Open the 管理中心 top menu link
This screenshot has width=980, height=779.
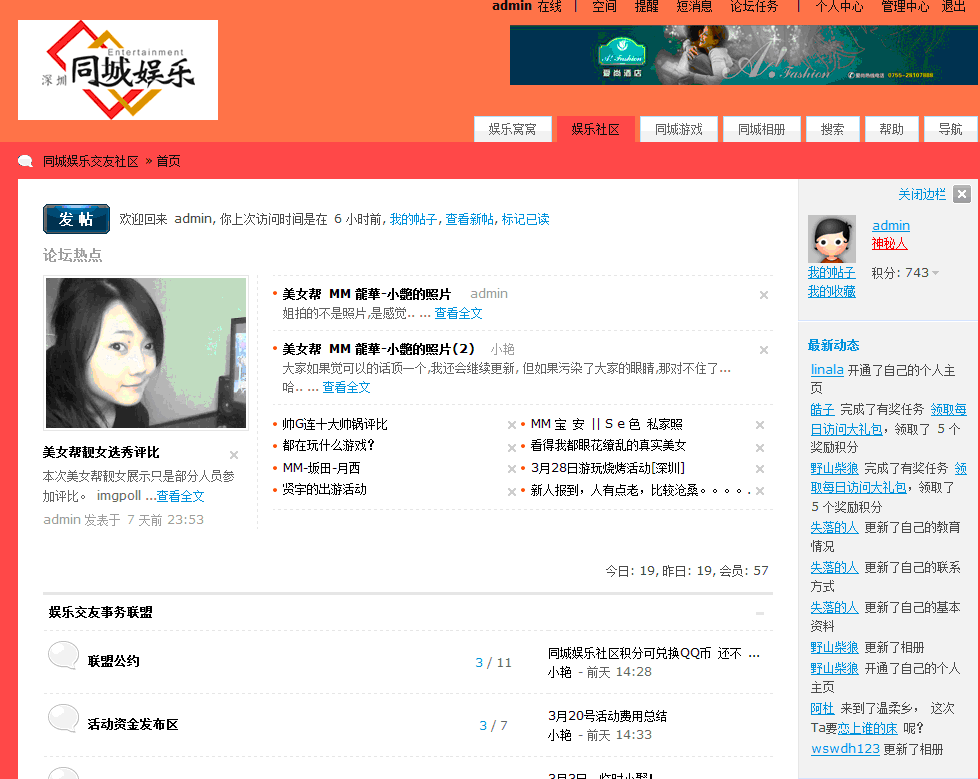click(x=905, y=6)
